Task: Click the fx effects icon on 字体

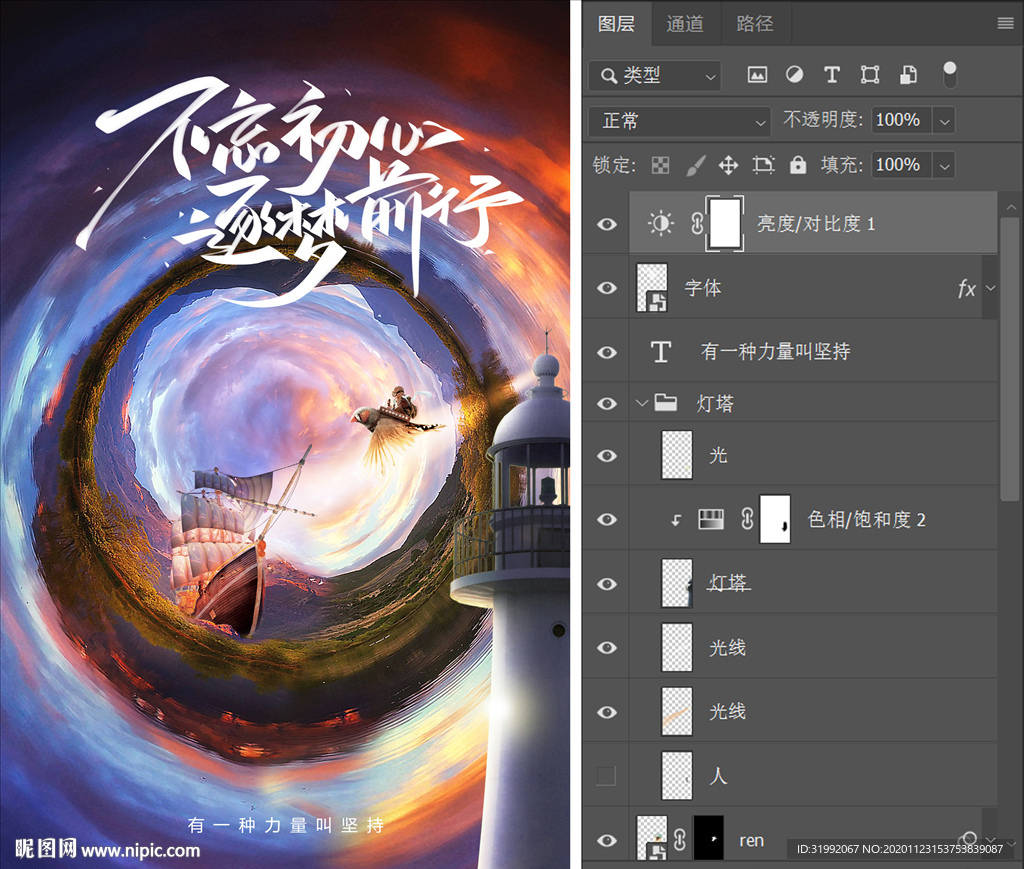Action: [967, 288]
